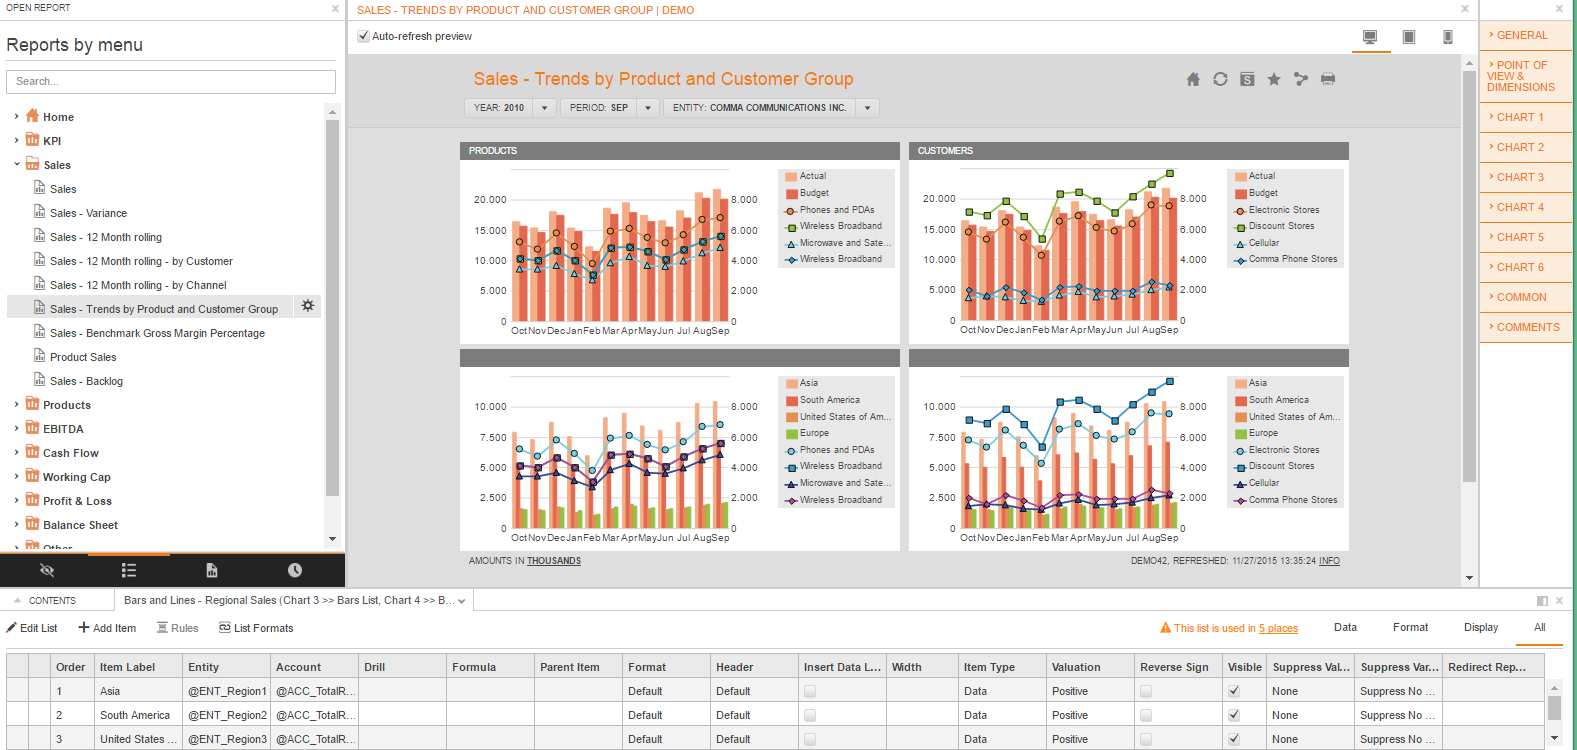The image size is (1577, 750).
Task: Switch to tablet preview mode
Action: [x=1409, y=37]
